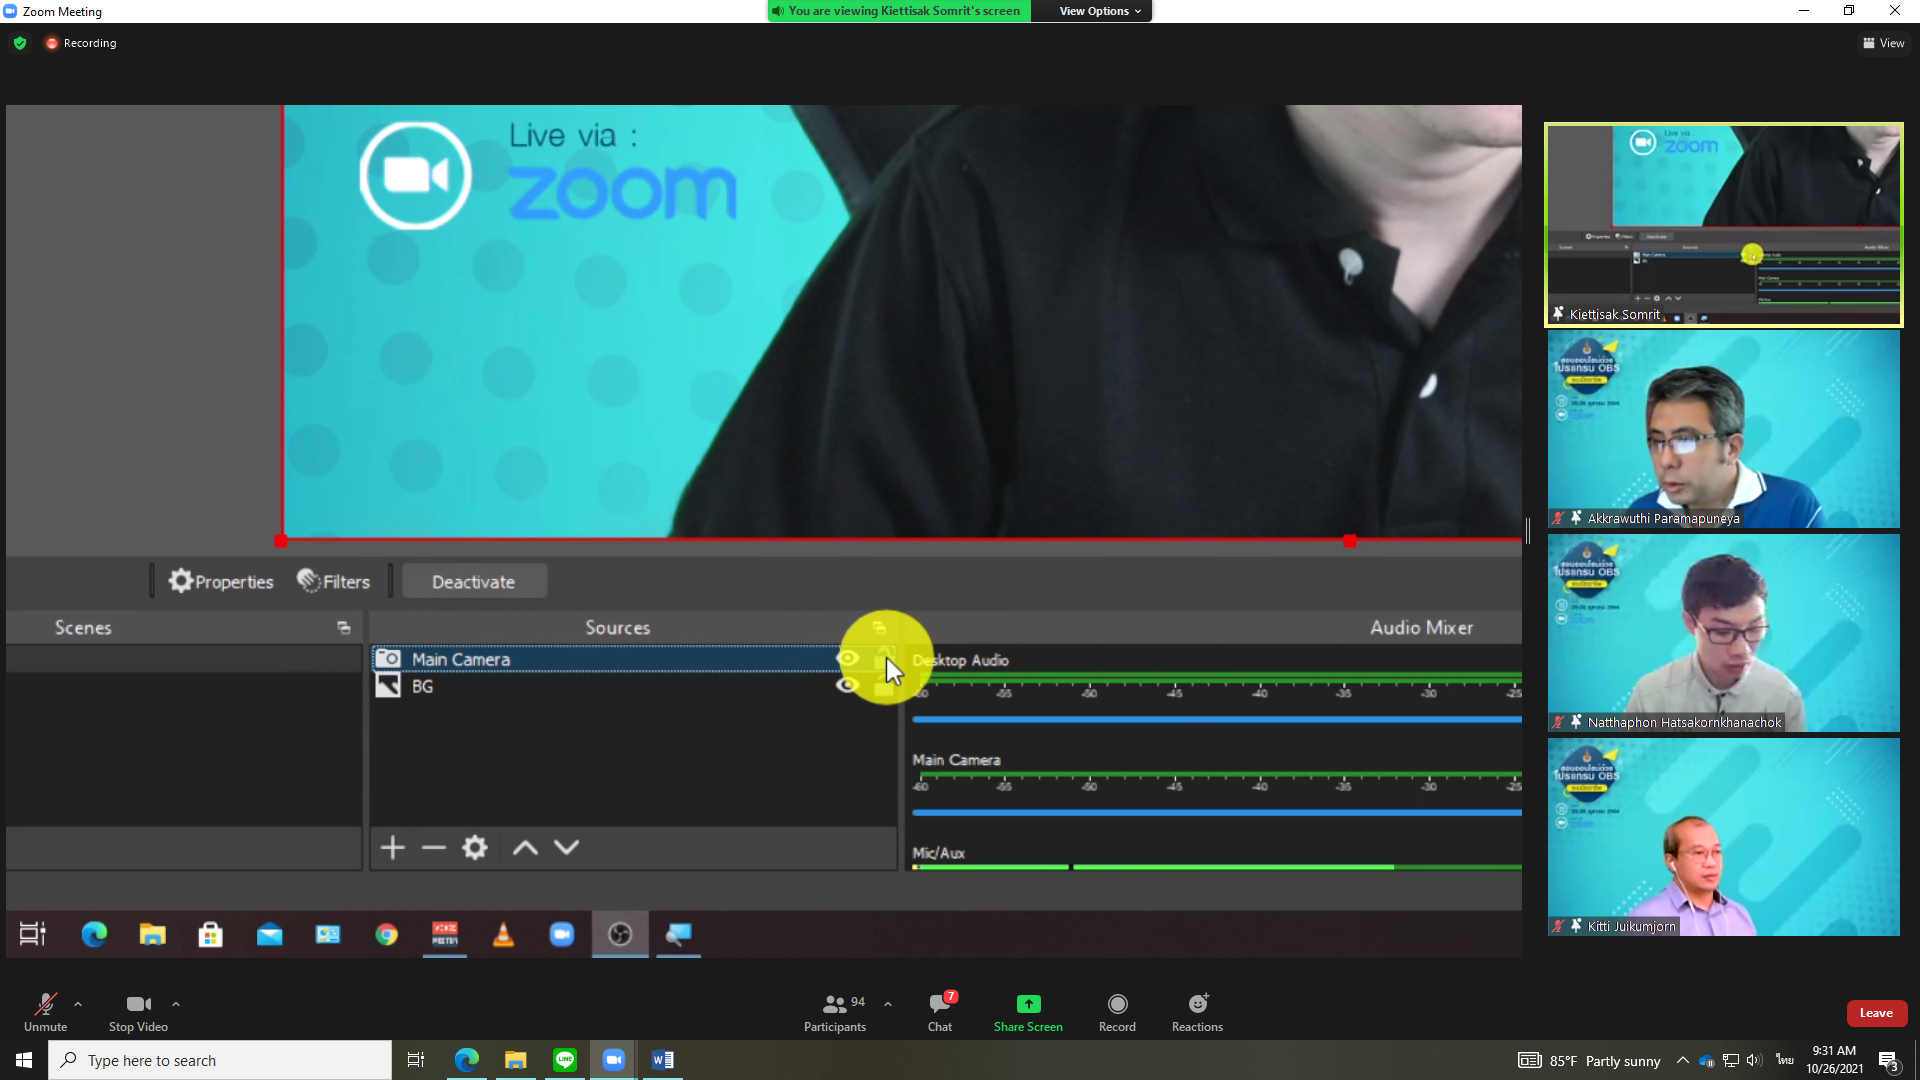The width and height of the screenshot is (1920, 1080).
Task: Select Akkrawuthi Paramapuneya video thumbnail
Action: [1723, 429]
